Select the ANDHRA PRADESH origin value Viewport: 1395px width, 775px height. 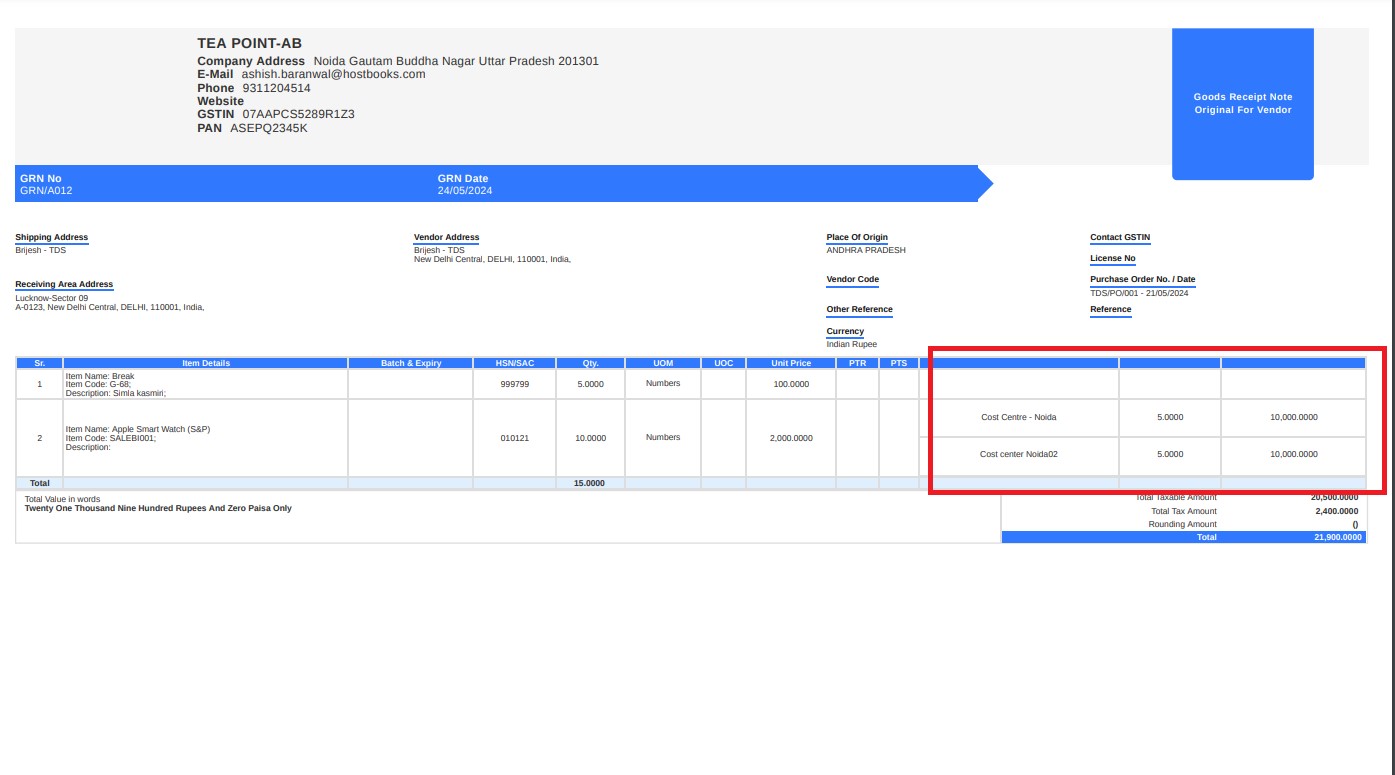pyautogui.click(x=866, y=250)
